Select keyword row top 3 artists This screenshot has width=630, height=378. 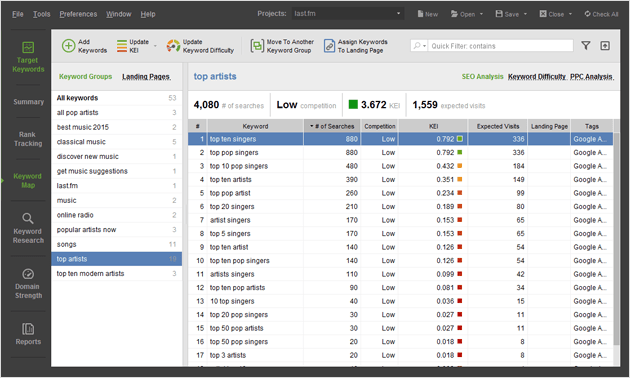tap(401, 355)
